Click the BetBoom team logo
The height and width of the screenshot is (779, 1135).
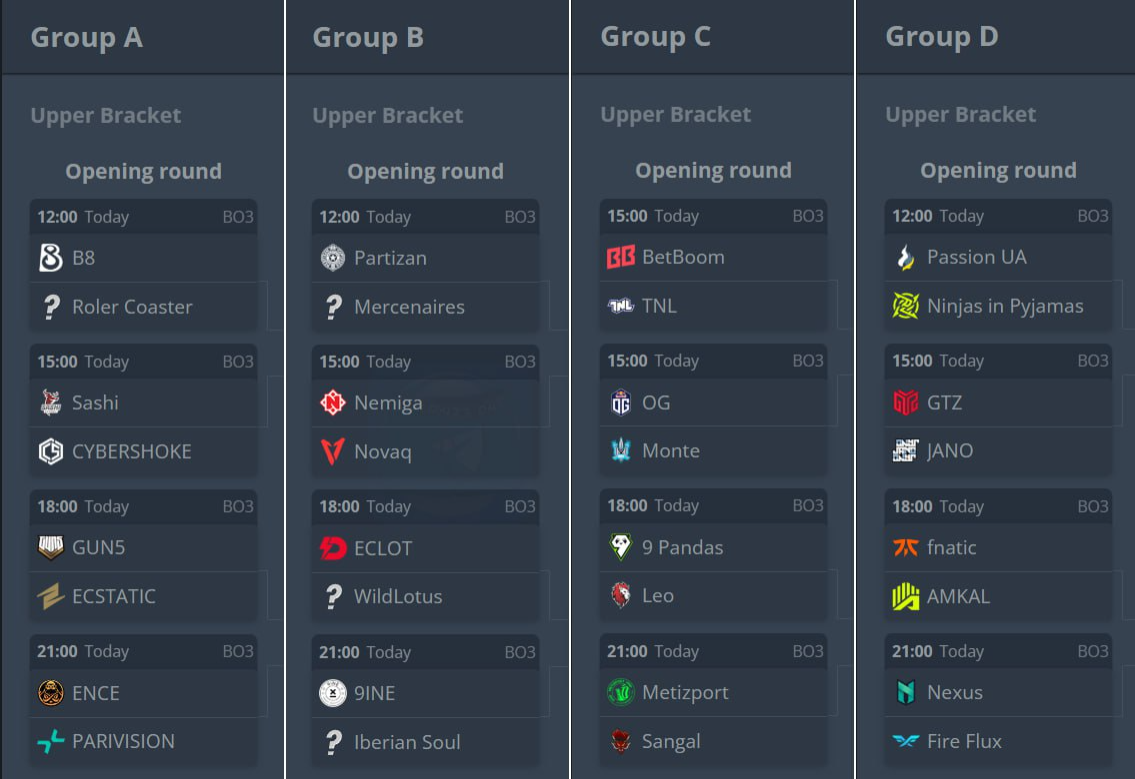[x=620, y=257]
